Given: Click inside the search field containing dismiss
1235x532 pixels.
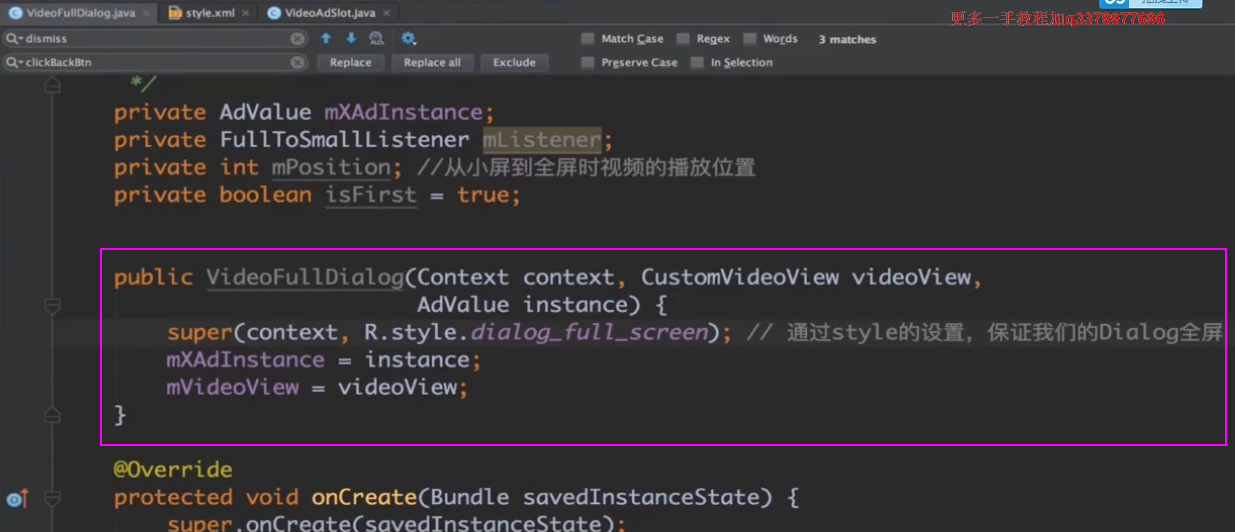Looking at the screenshot, I should [155, 38].
